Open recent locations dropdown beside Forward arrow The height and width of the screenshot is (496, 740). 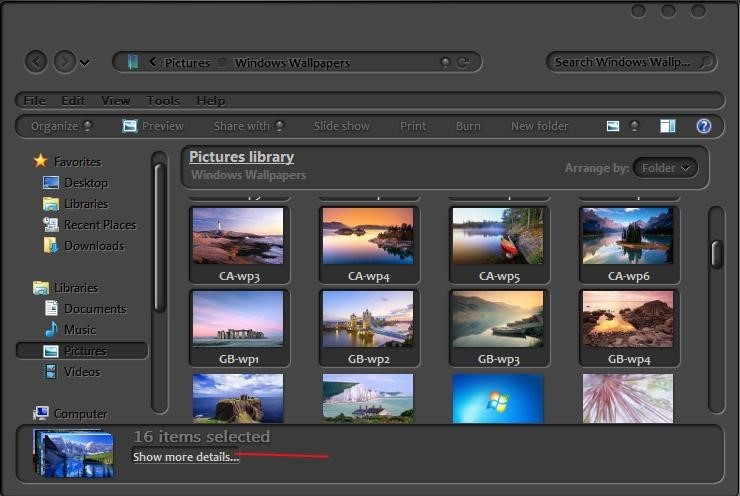click(x=85, y=63)
